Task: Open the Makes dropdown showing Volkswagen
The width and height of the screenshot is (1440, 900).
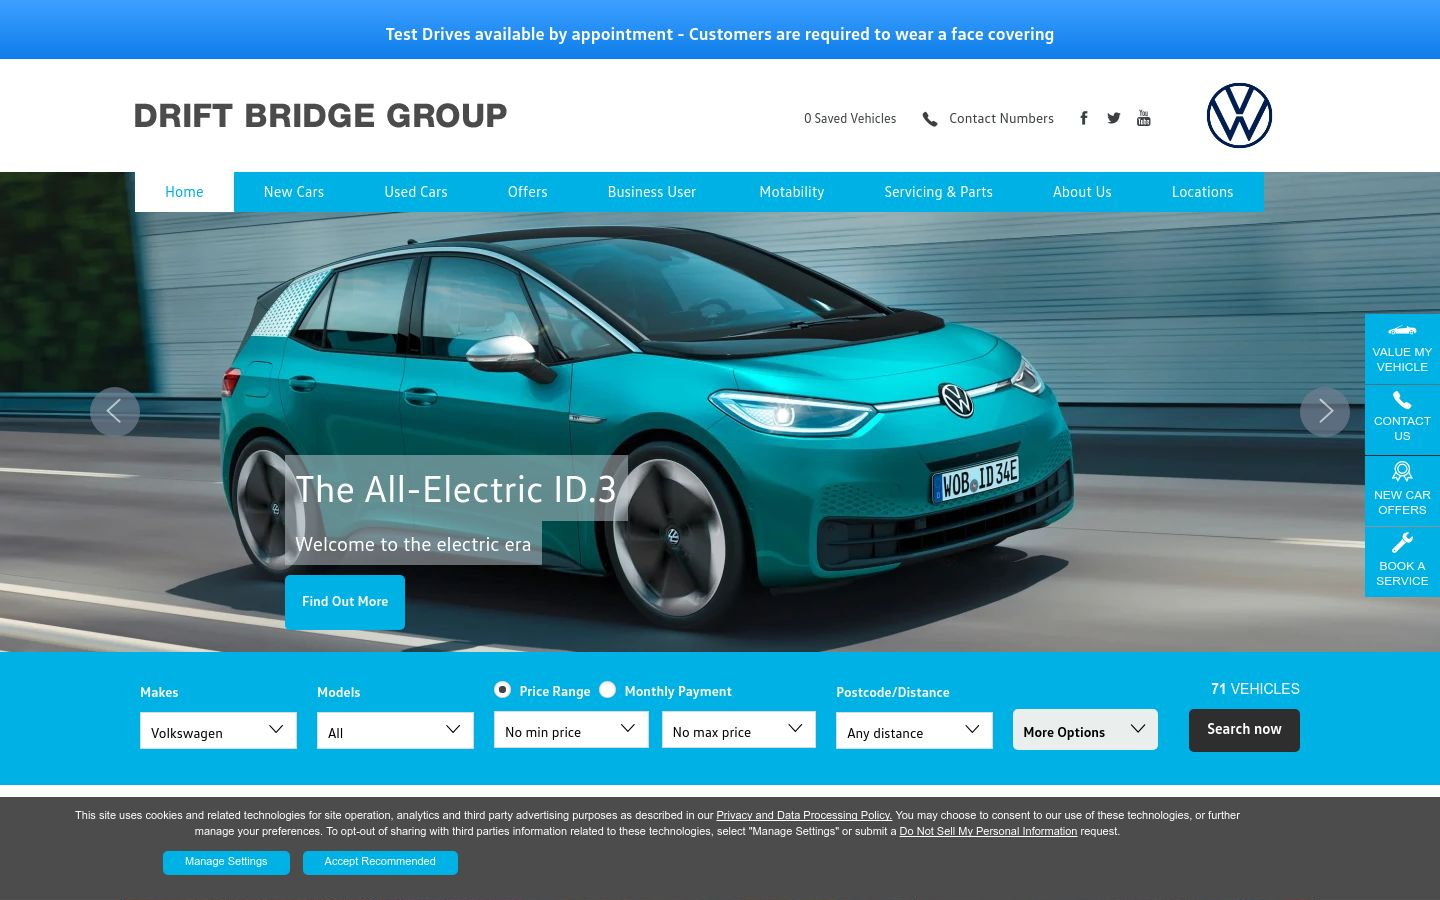Action: (218, 731)
